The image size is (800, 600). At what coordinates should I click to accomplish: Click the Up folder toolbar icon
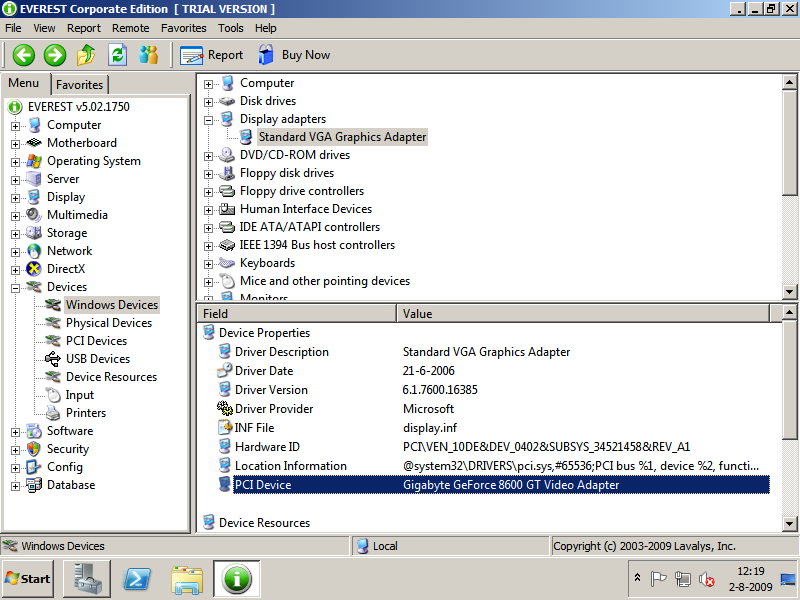(86, 55)
